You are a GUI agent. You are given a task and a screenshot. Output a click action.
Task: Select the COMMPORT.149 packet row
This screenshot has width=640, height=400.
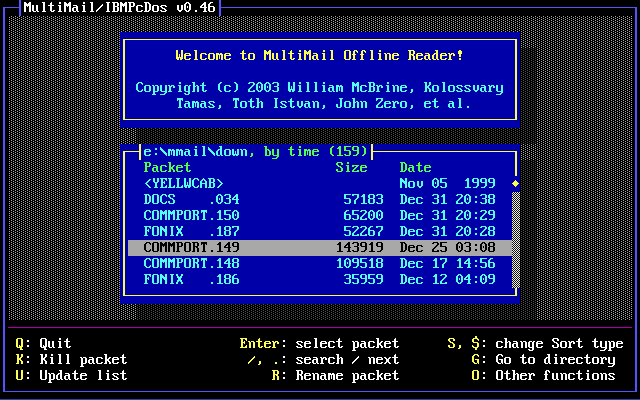[x=318, y=247]
